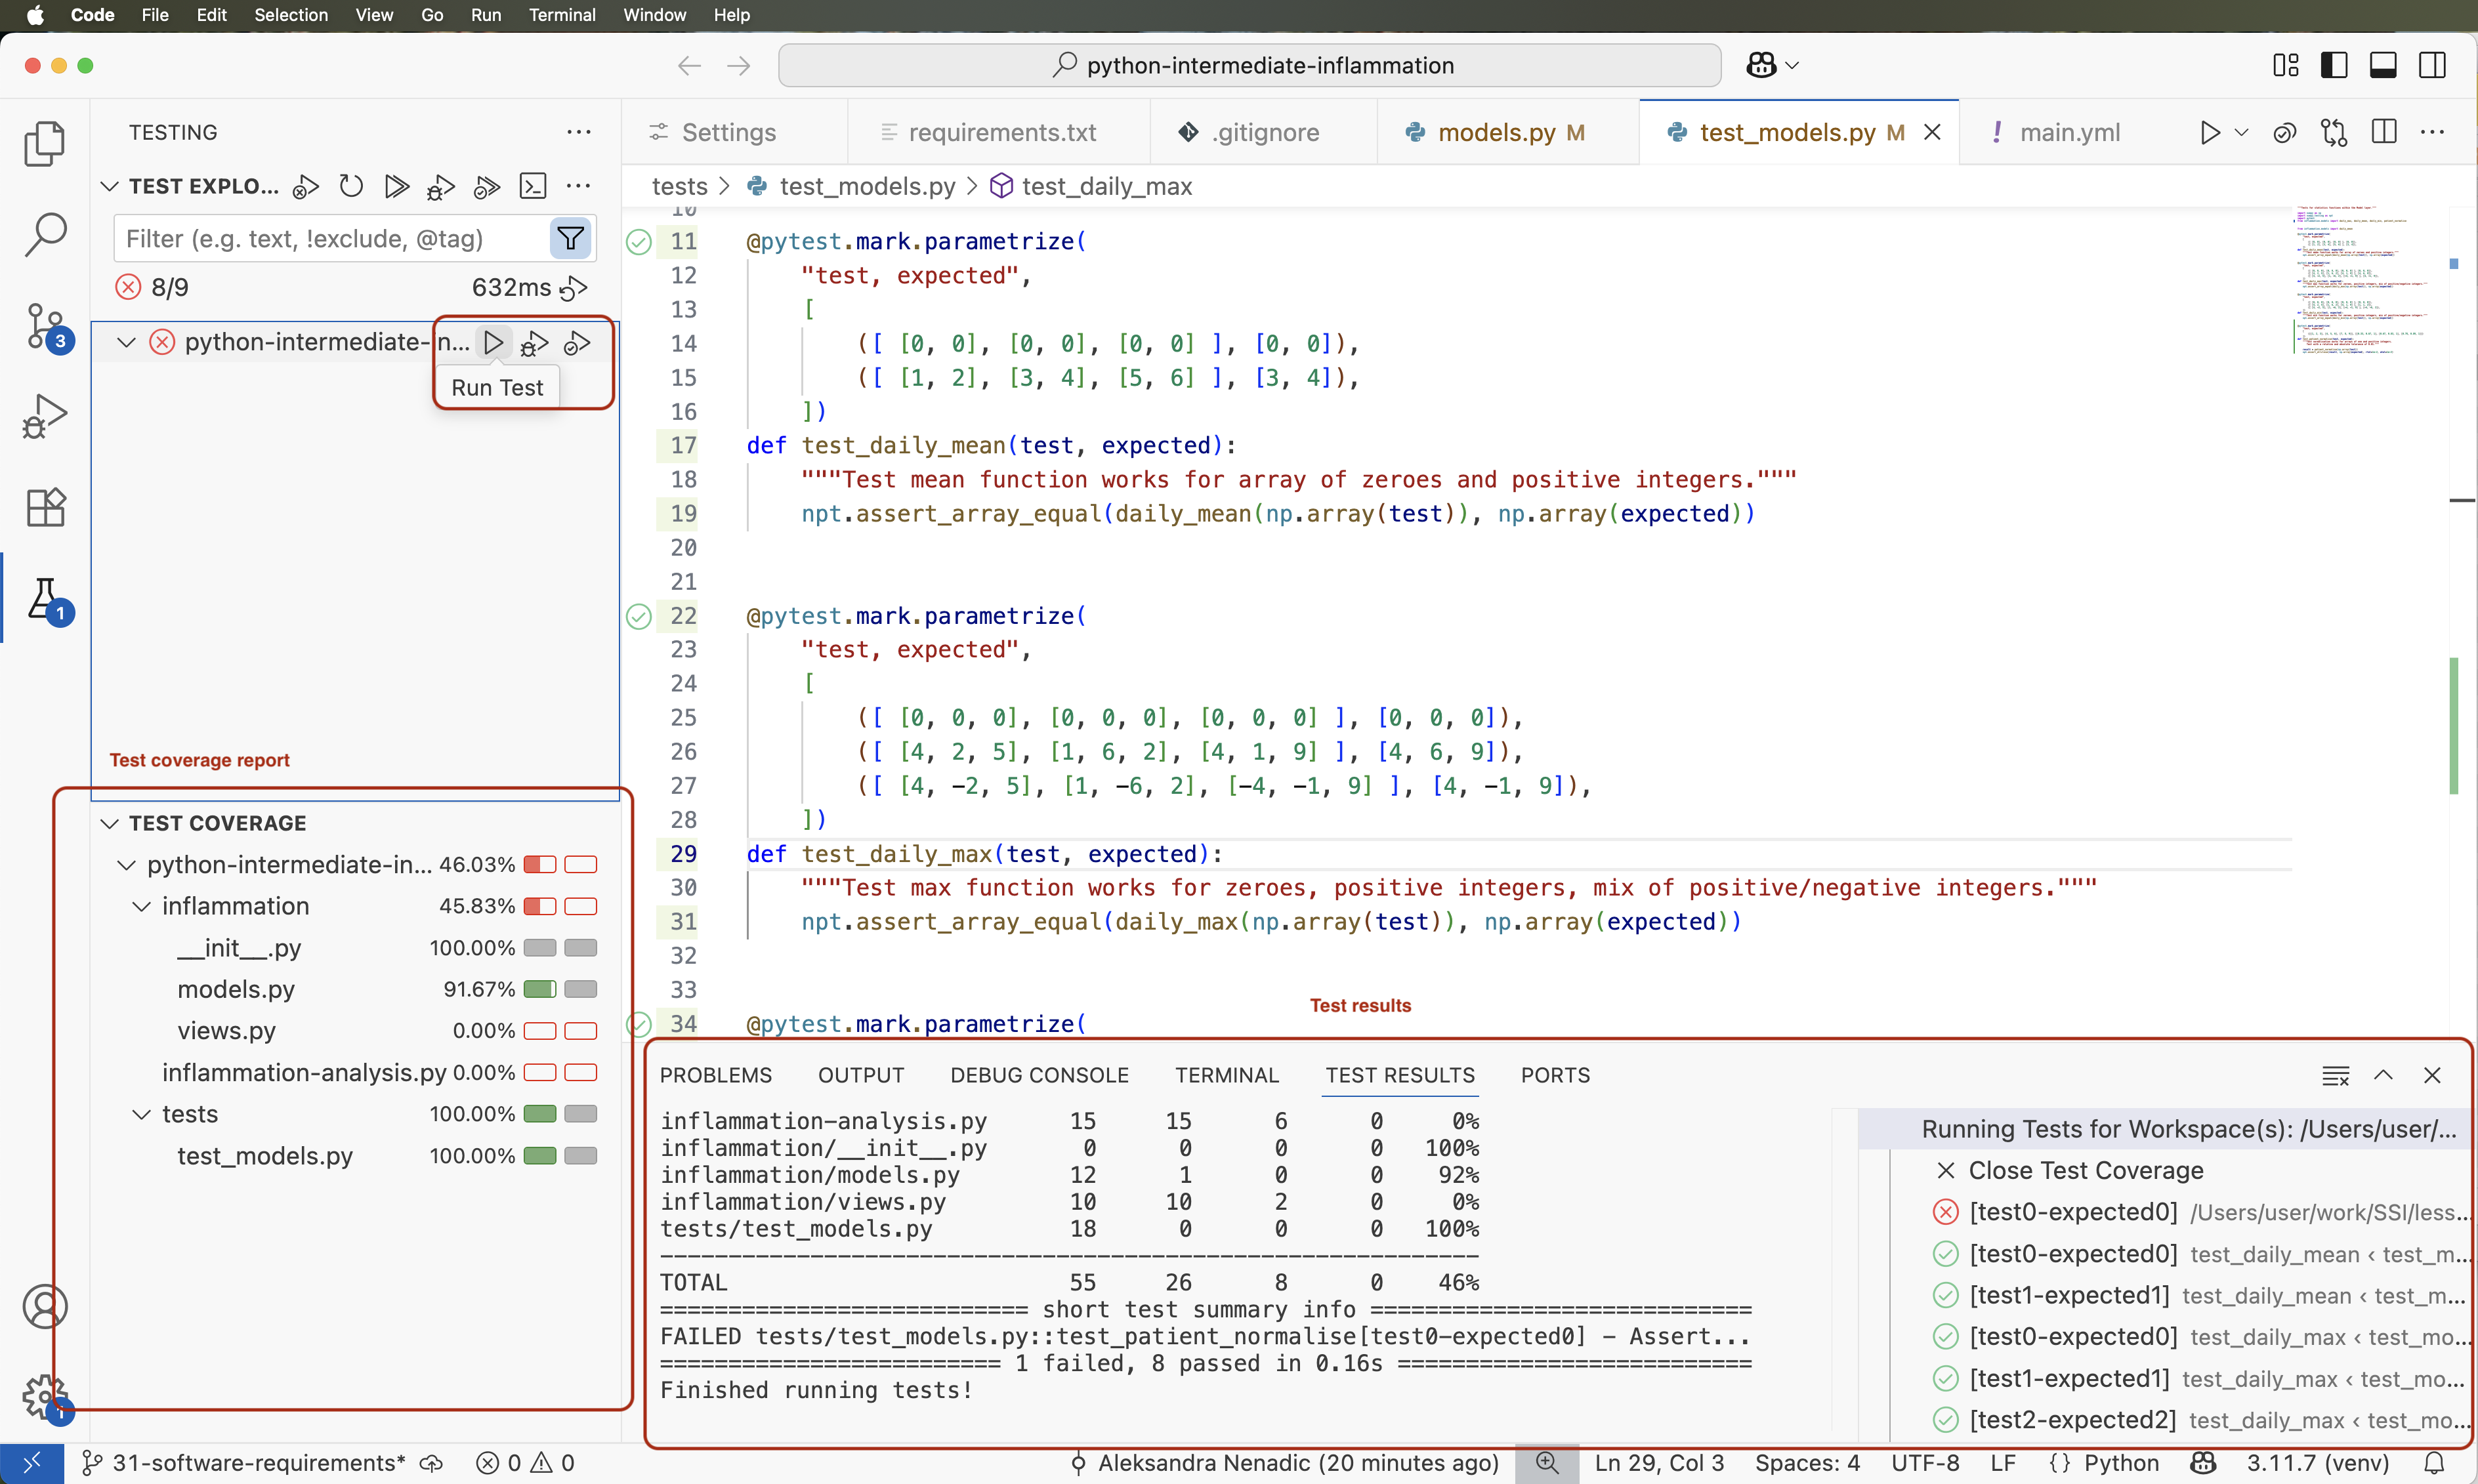Open the split editor icon
Image resolution: width=2478 pixels, height=1484 pixels.
click(2384, 132)
